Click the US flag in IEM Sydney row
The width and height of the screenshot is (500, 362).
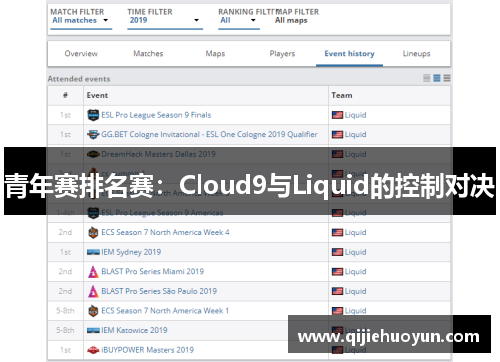pyautogui.click(x=337, y=252)
